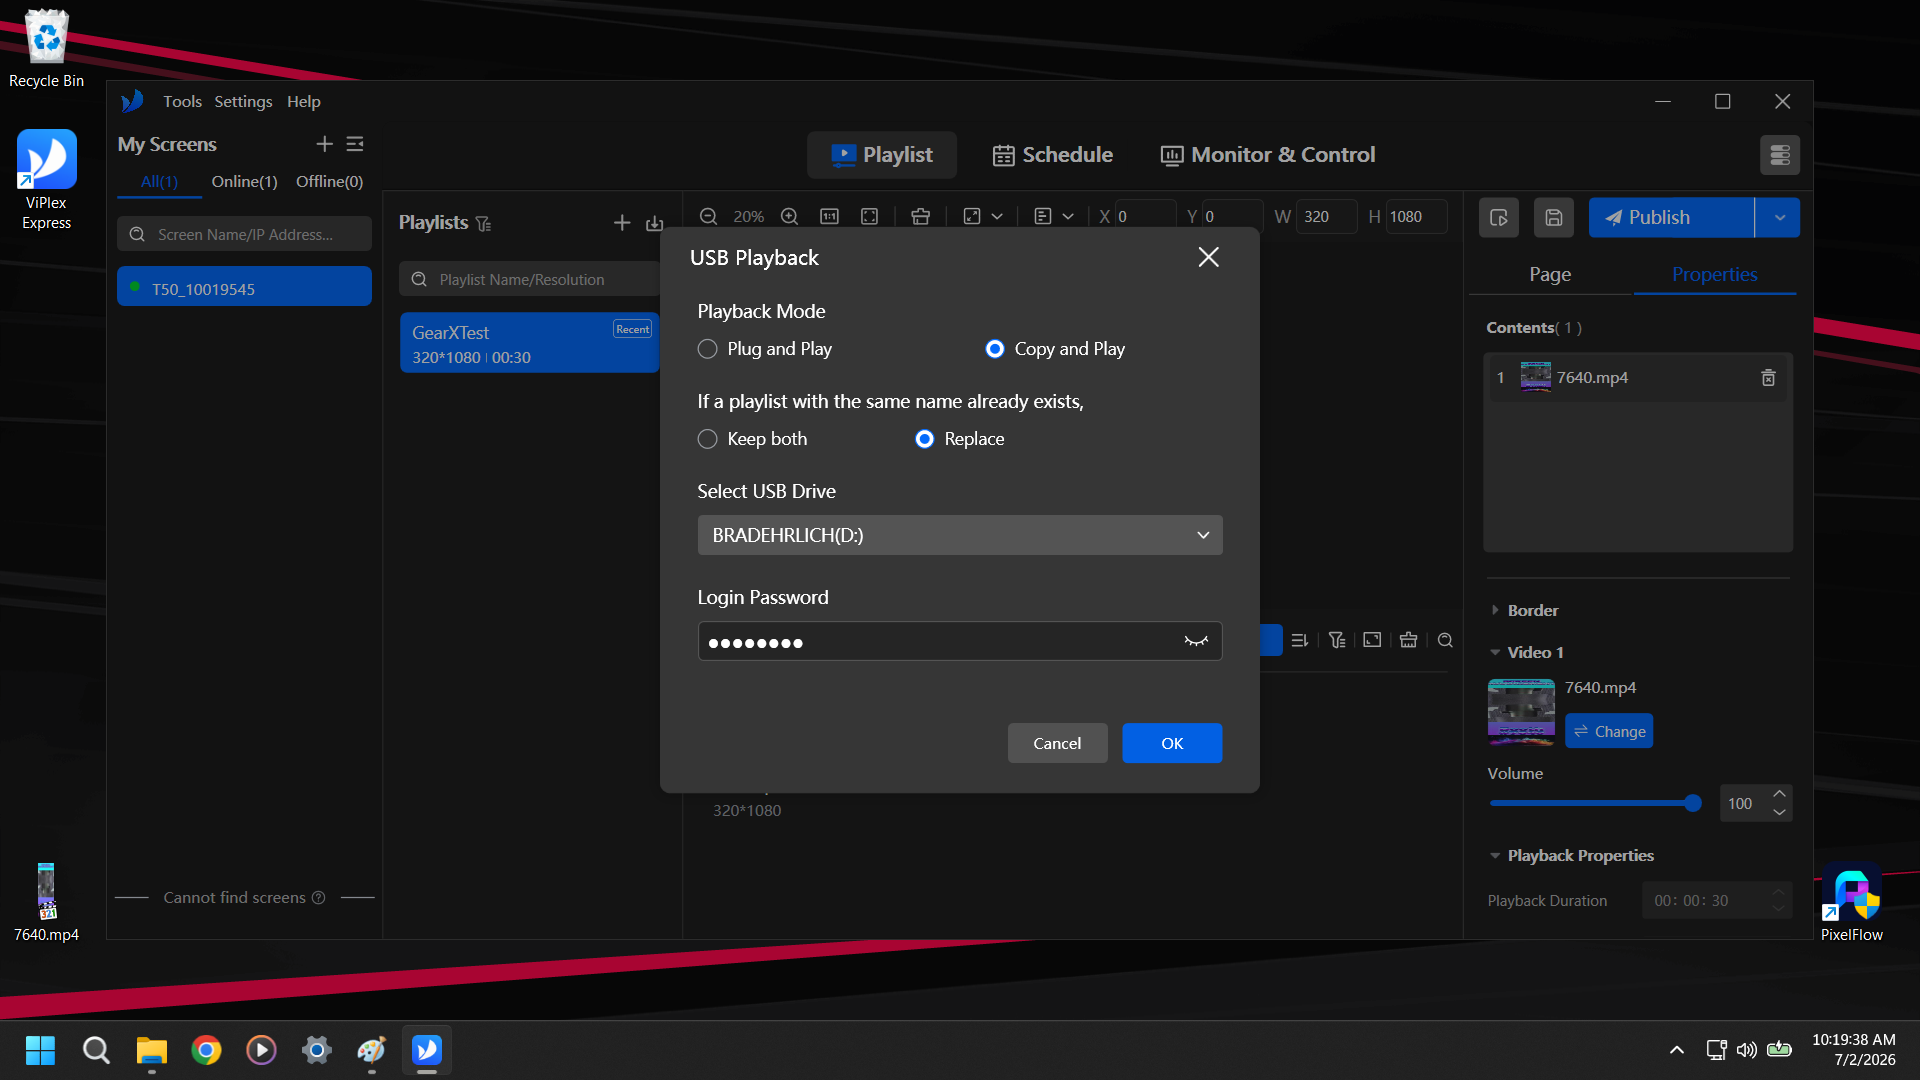Click the Cannot find screens help icon
Viewport: 1920px width, 1080px height.
tap(318, 898)
